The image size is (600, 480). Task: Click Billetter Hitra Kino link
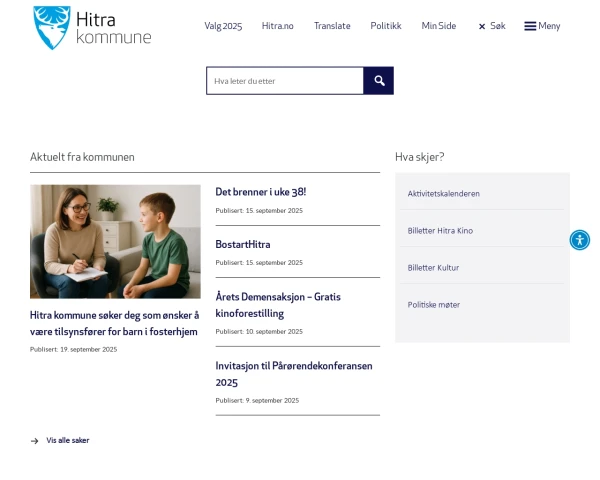click(440, 231)
